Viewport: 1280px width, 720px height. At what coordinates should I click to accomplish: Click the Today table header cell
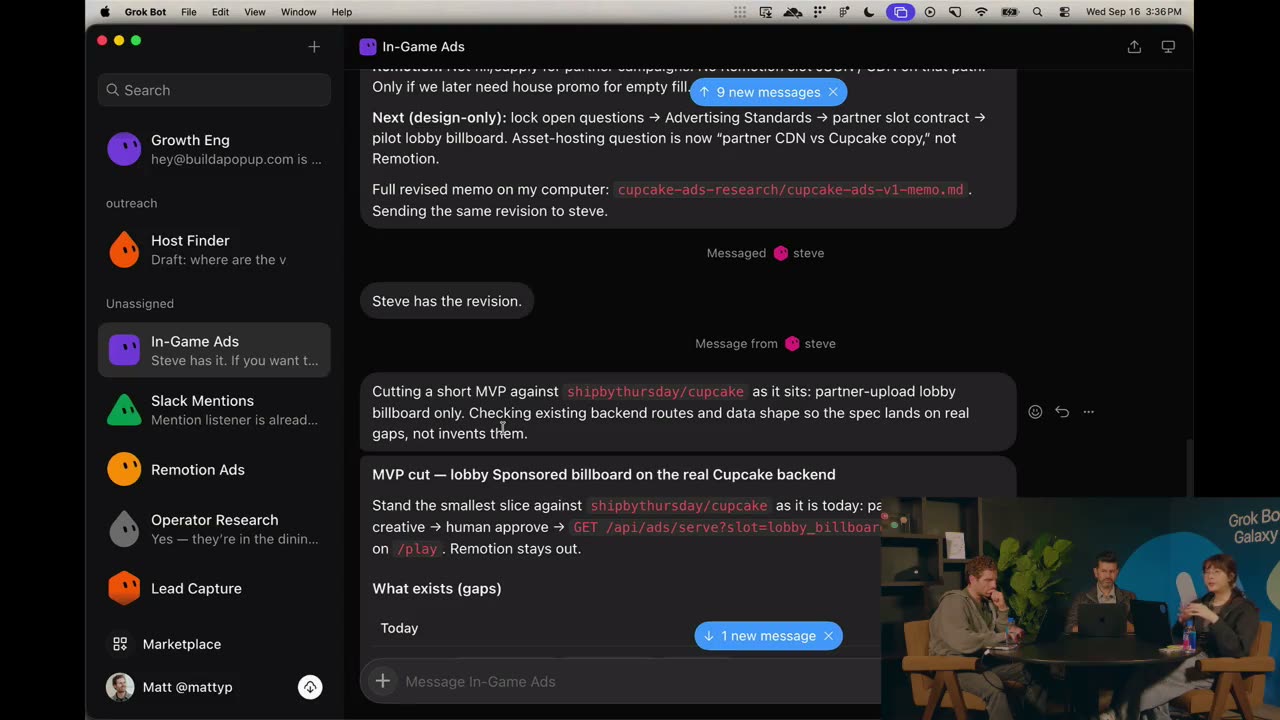click(399, 628)
